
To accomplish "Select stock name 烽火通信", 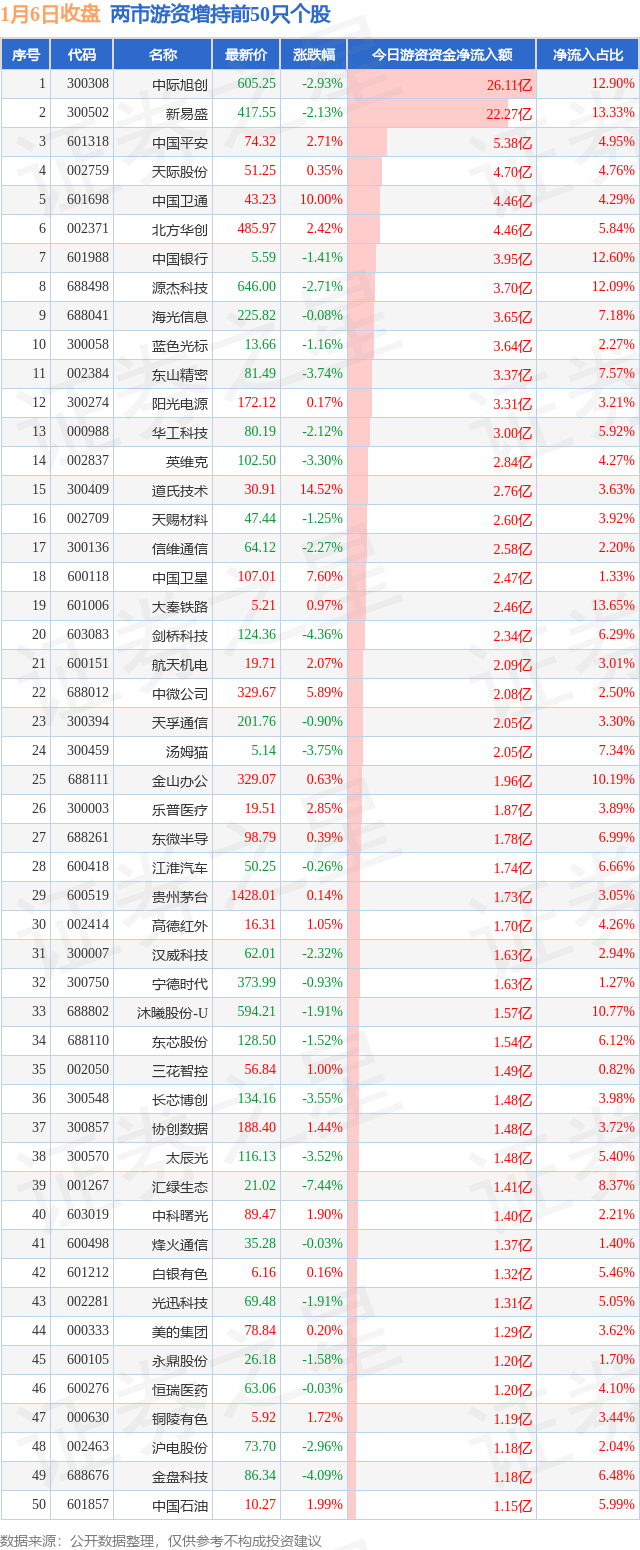I will point(180,1244).
